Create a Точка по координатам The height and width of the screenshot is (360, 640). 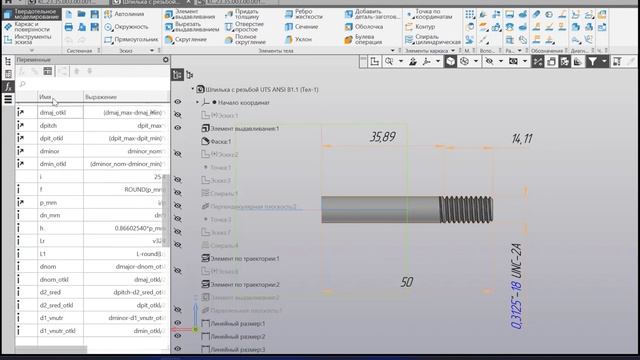click(429, 14)
